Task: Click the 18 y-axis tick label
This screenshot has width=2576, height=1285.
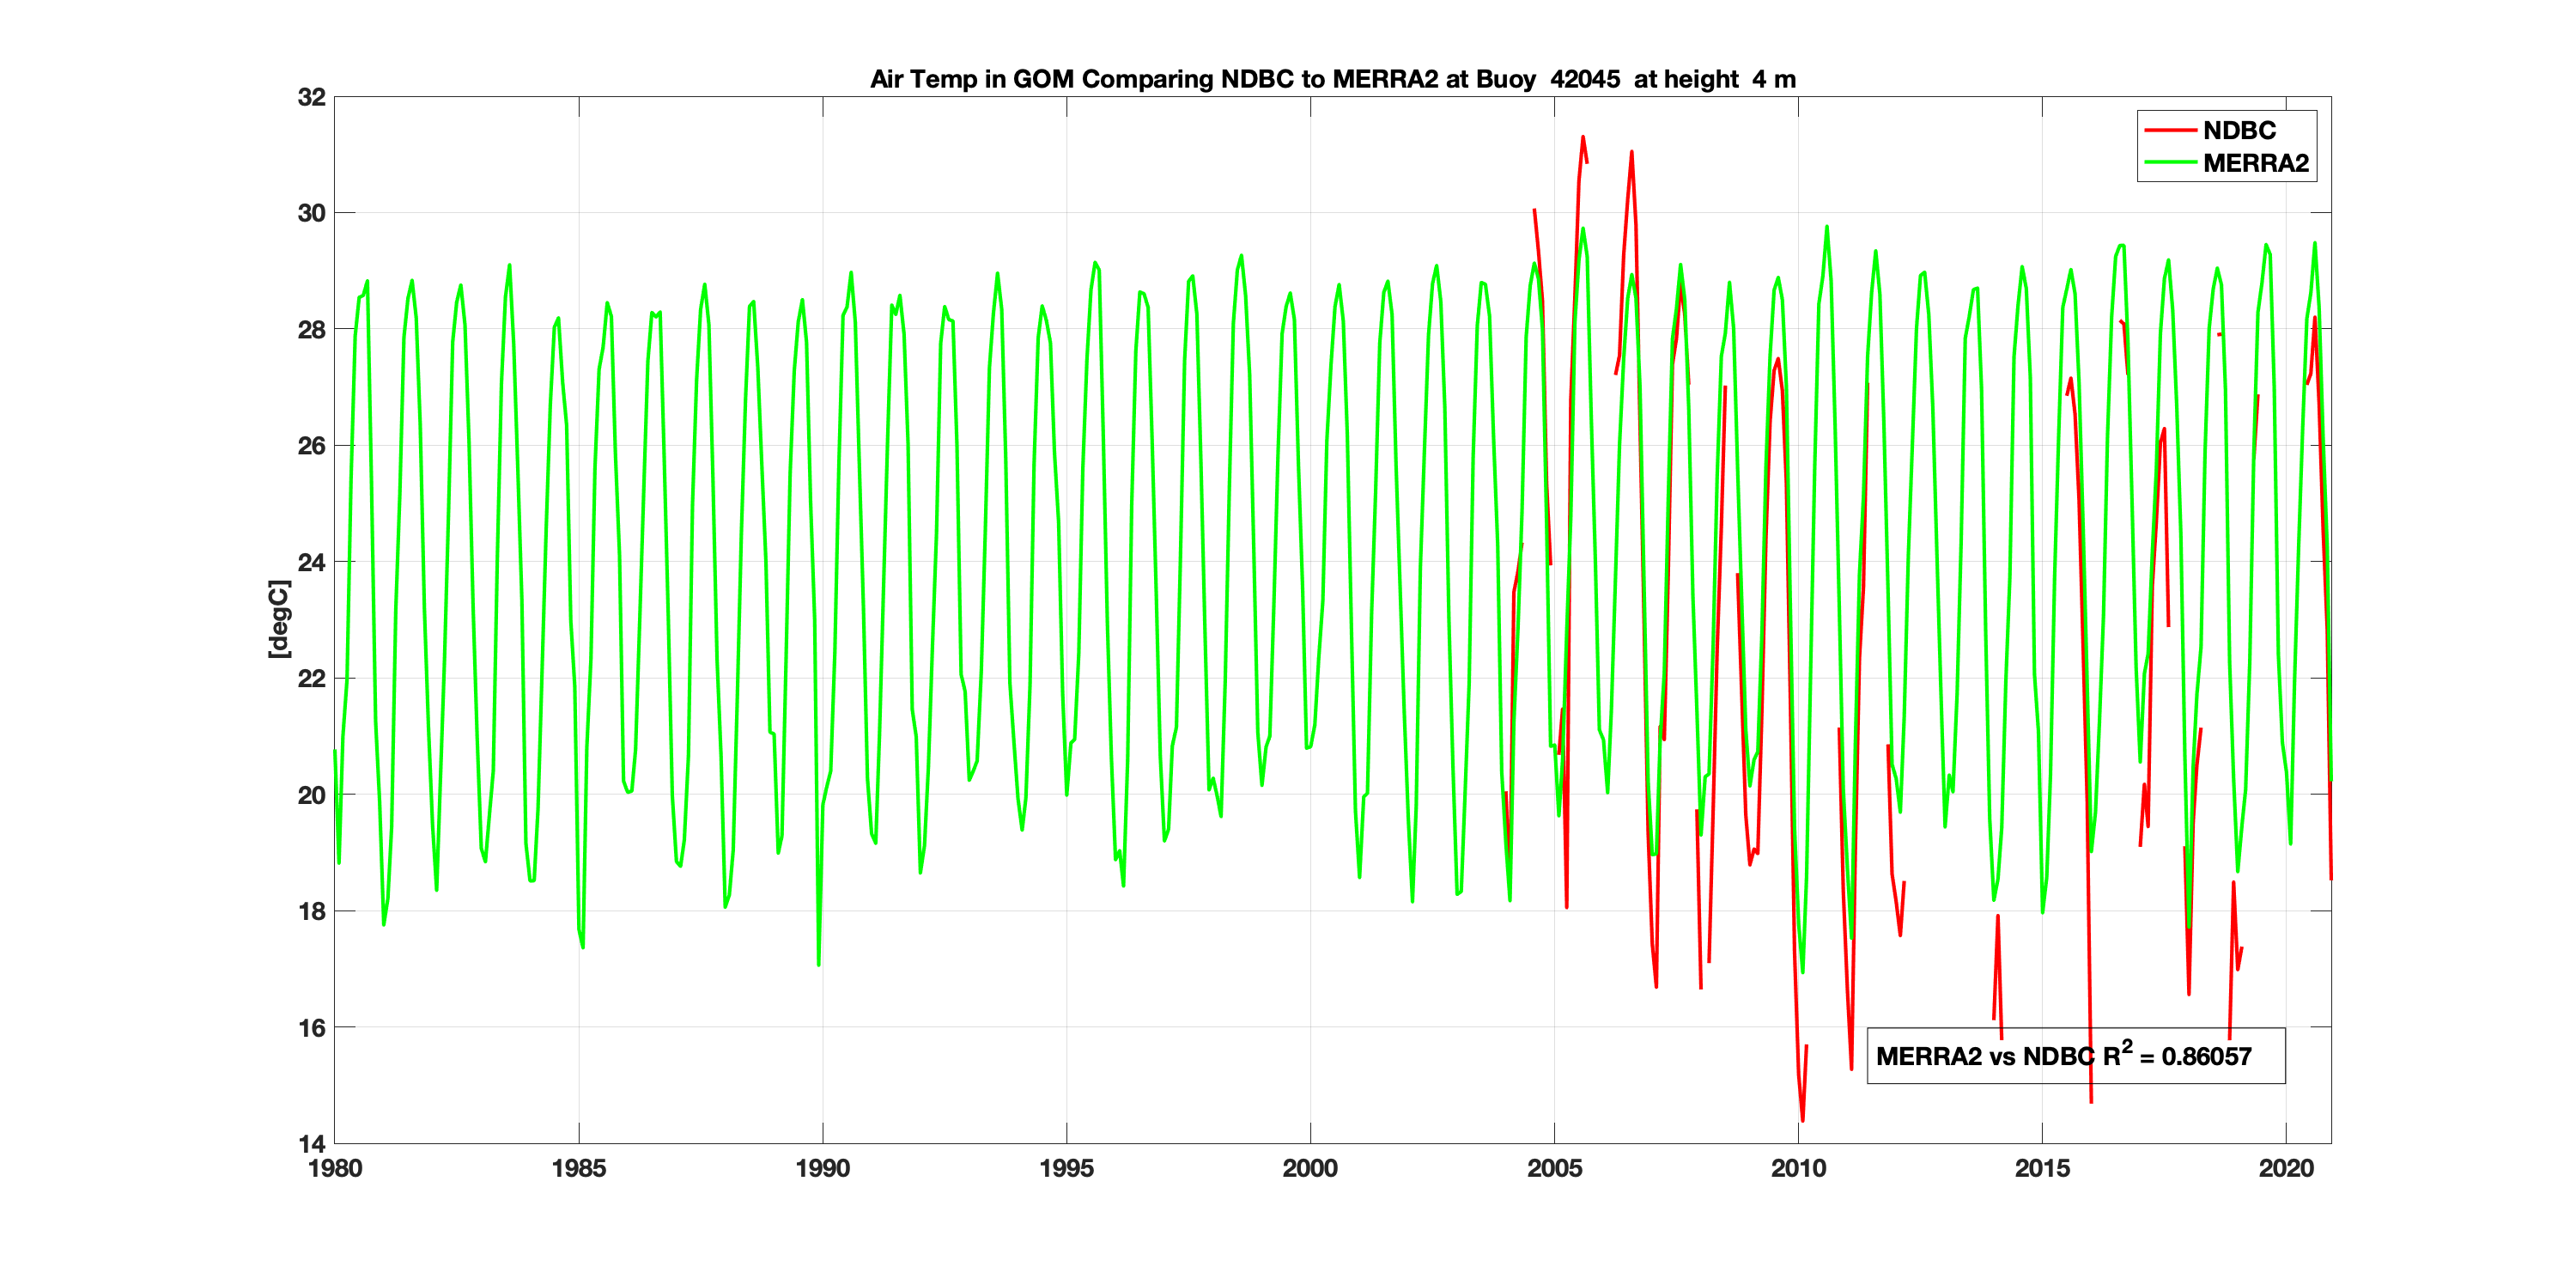Action: point(312,911)
